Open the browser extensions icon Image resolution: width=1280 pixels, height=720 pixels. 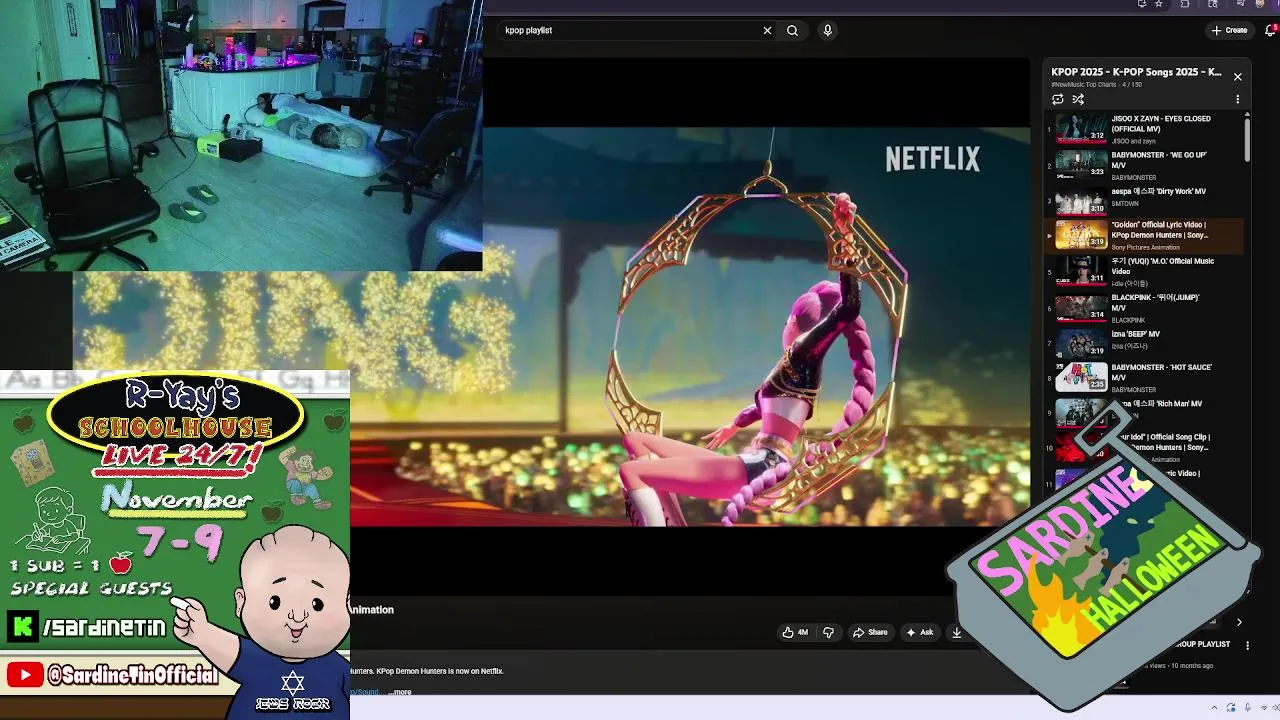pos(1185,4)
